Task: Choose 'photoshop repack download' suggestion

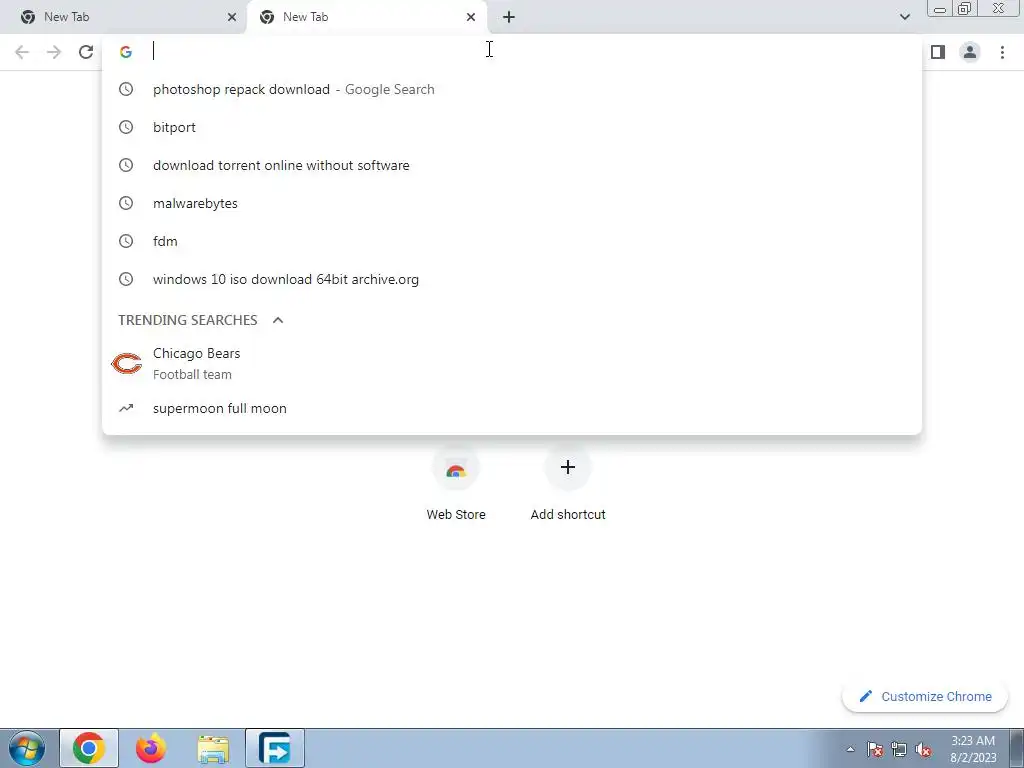Action: (x=512, y=89)
